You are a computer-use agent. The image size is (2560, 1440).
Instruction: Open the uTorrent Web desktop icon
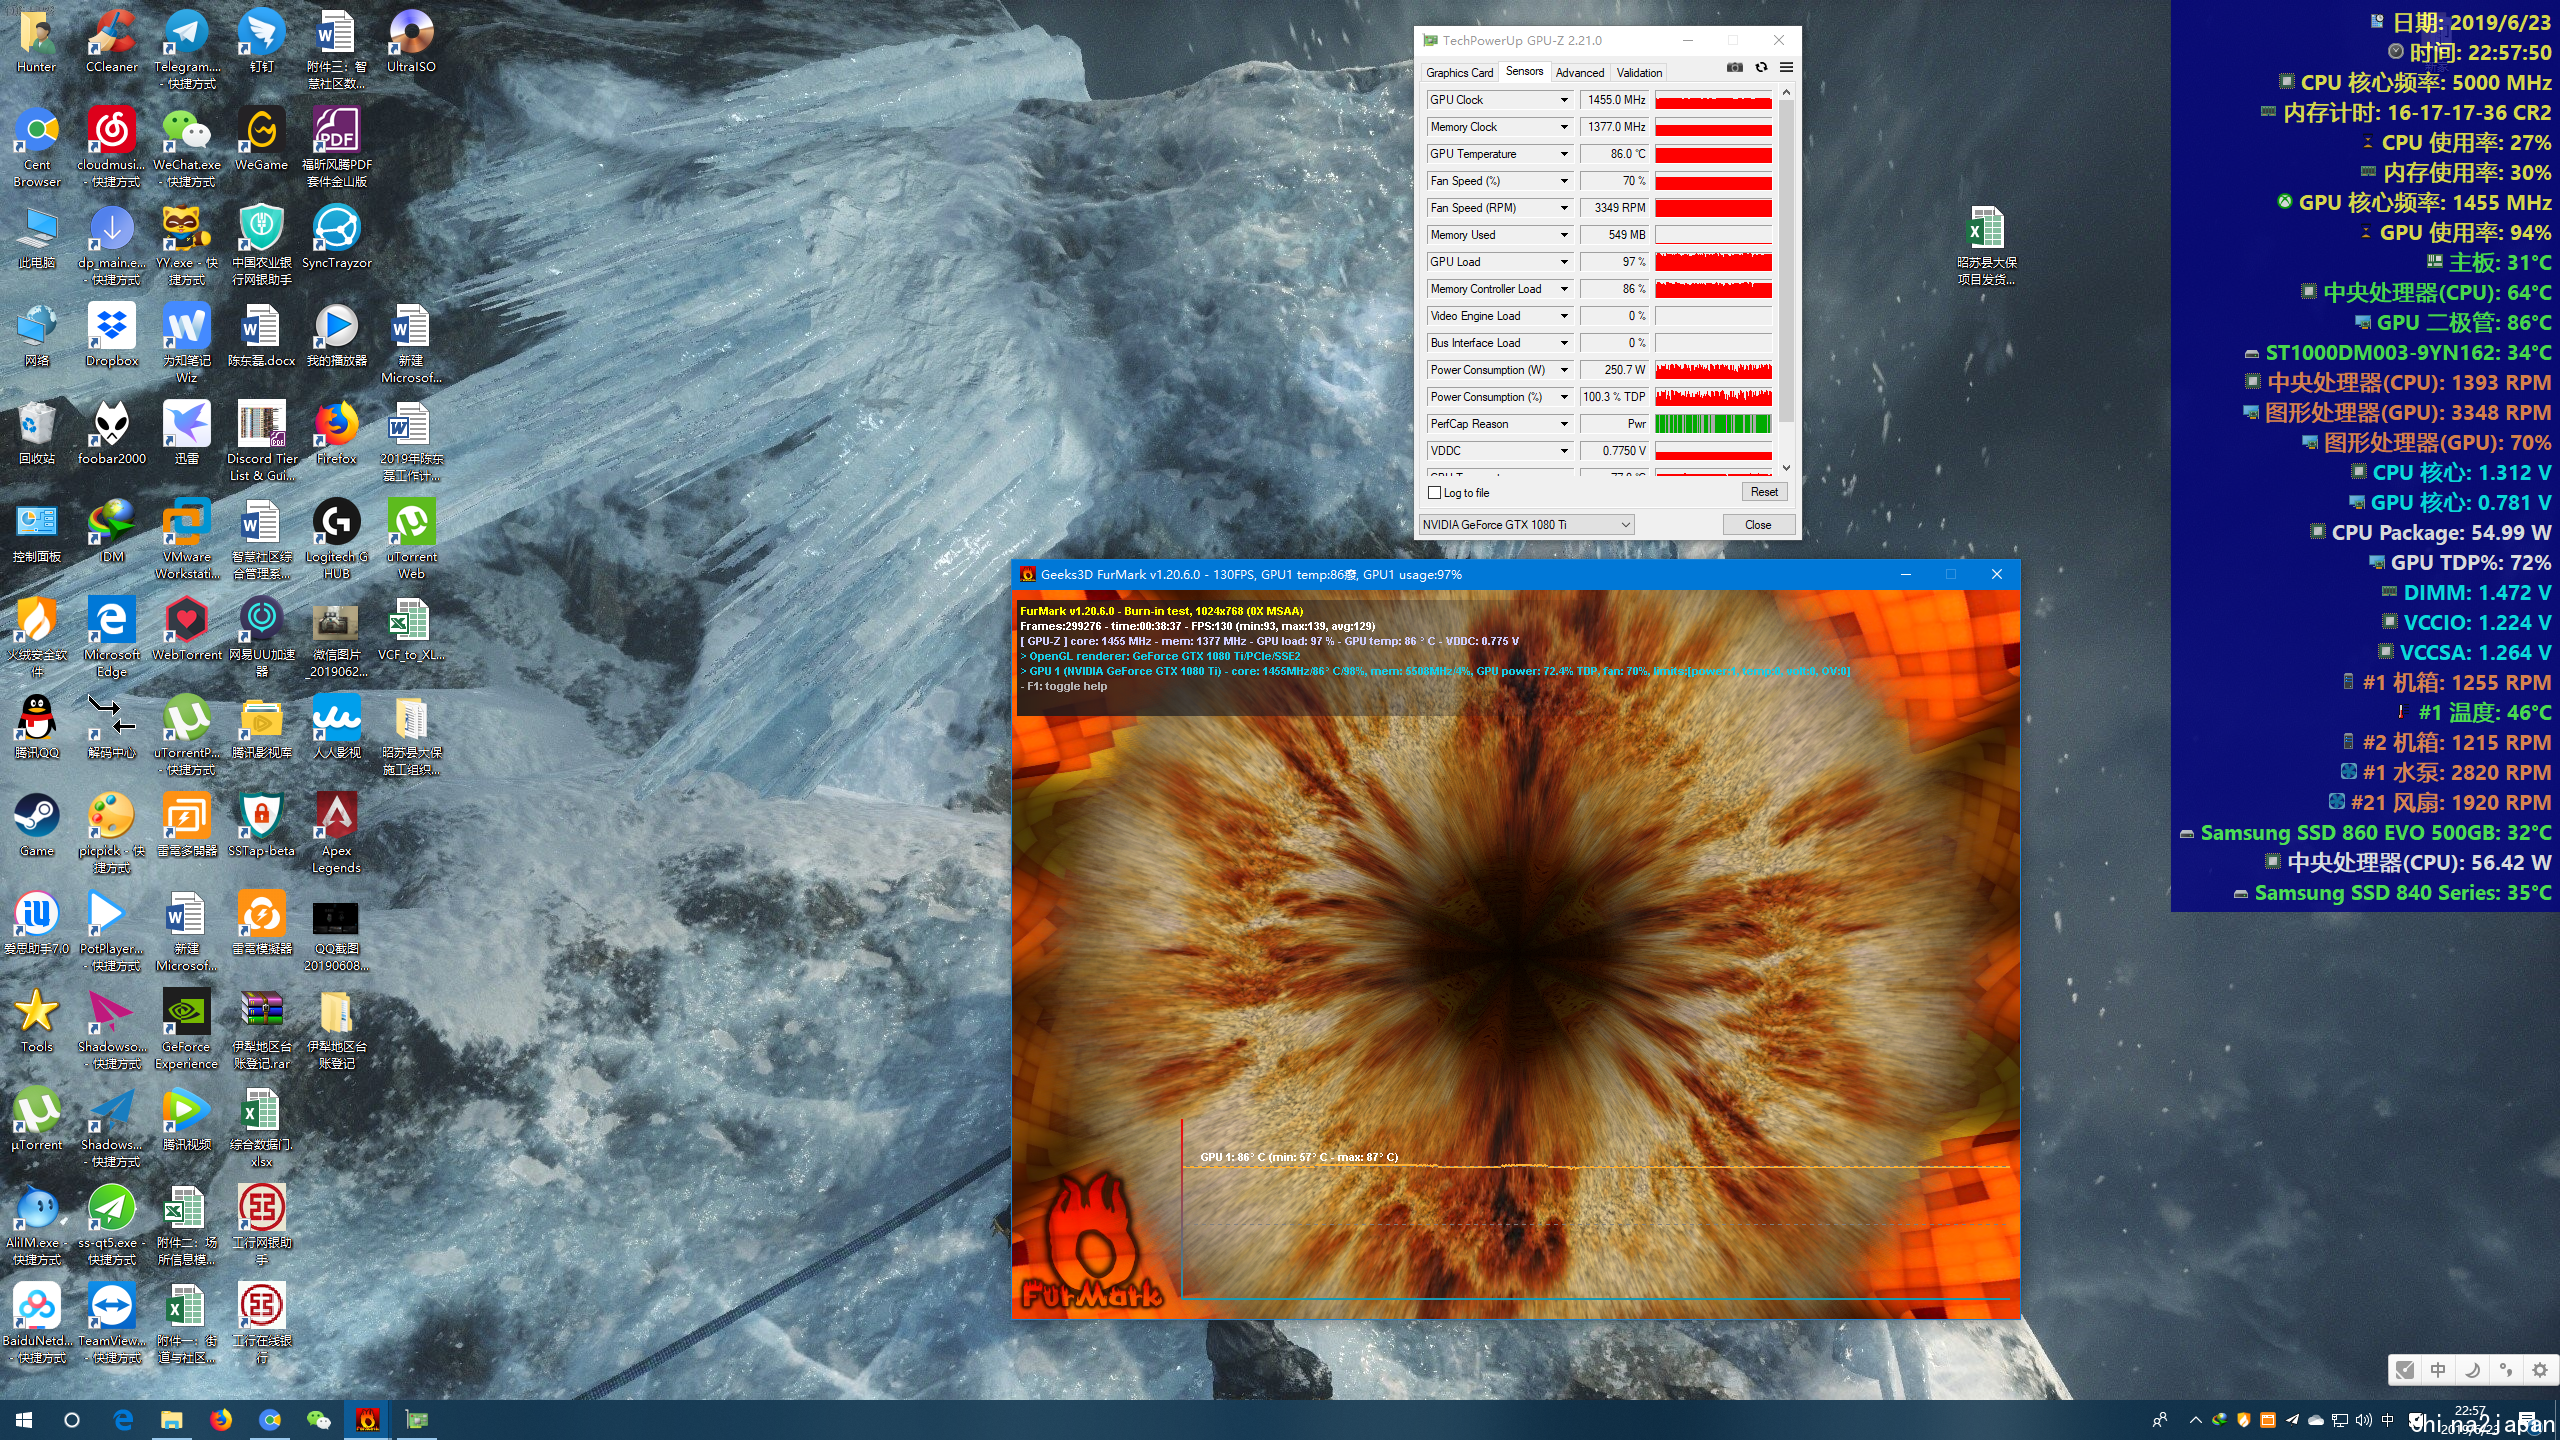pyautogui.click(x=411, y=539)
